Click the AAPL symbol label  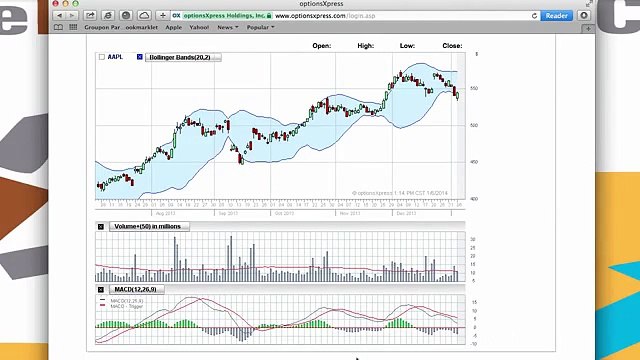(115, 57)
